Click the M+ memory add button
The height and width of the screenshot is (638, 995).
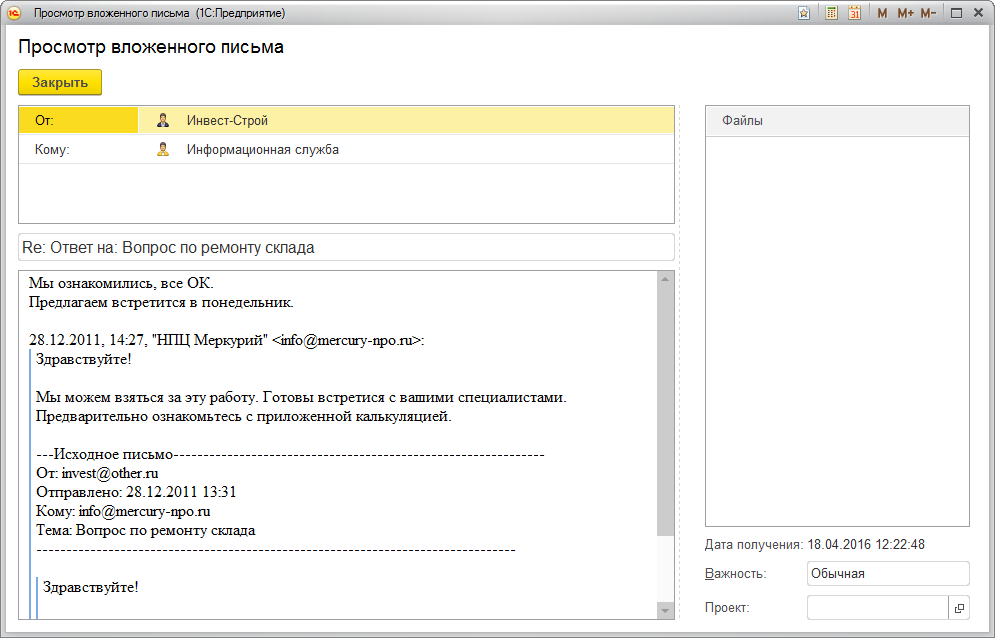click(905, 13)
